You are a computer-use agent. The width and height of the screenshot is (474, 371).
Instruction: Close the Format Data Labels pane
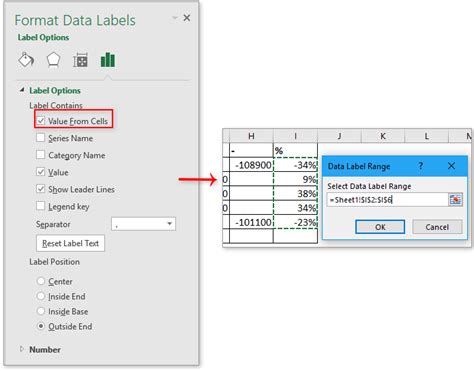(x=187, y=18)
